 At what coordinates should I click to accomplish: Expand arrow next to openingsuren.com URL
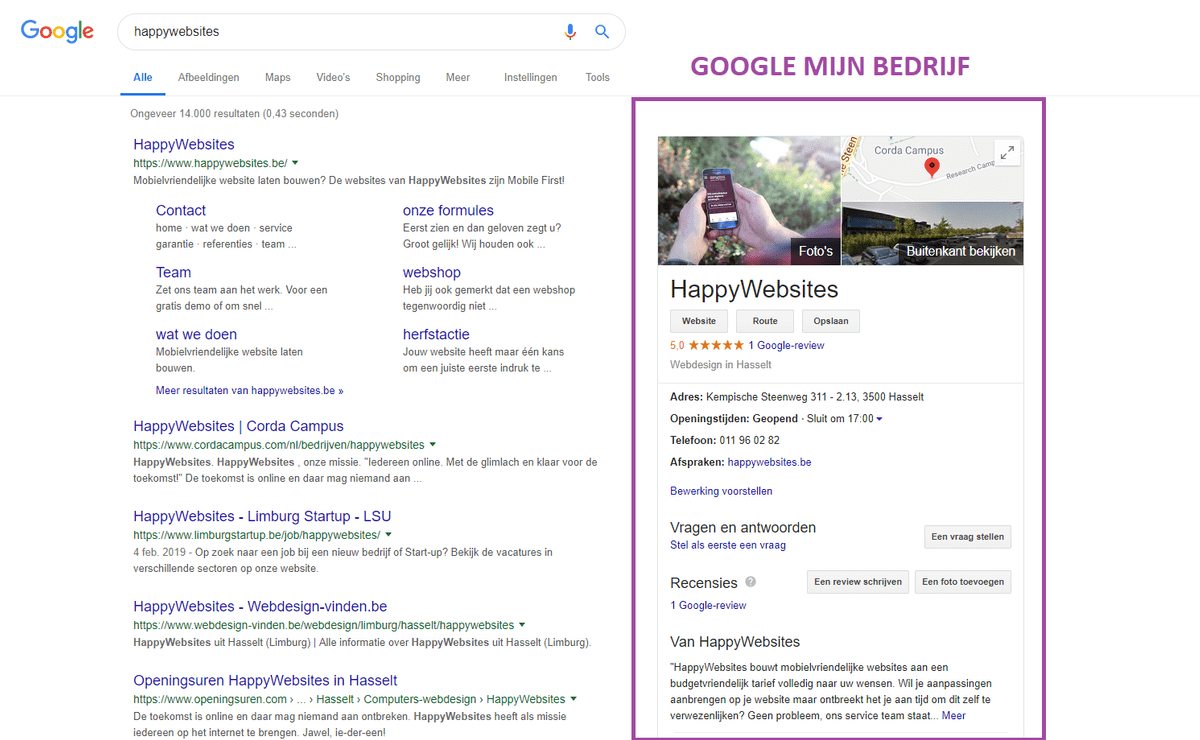click(574, 698)
